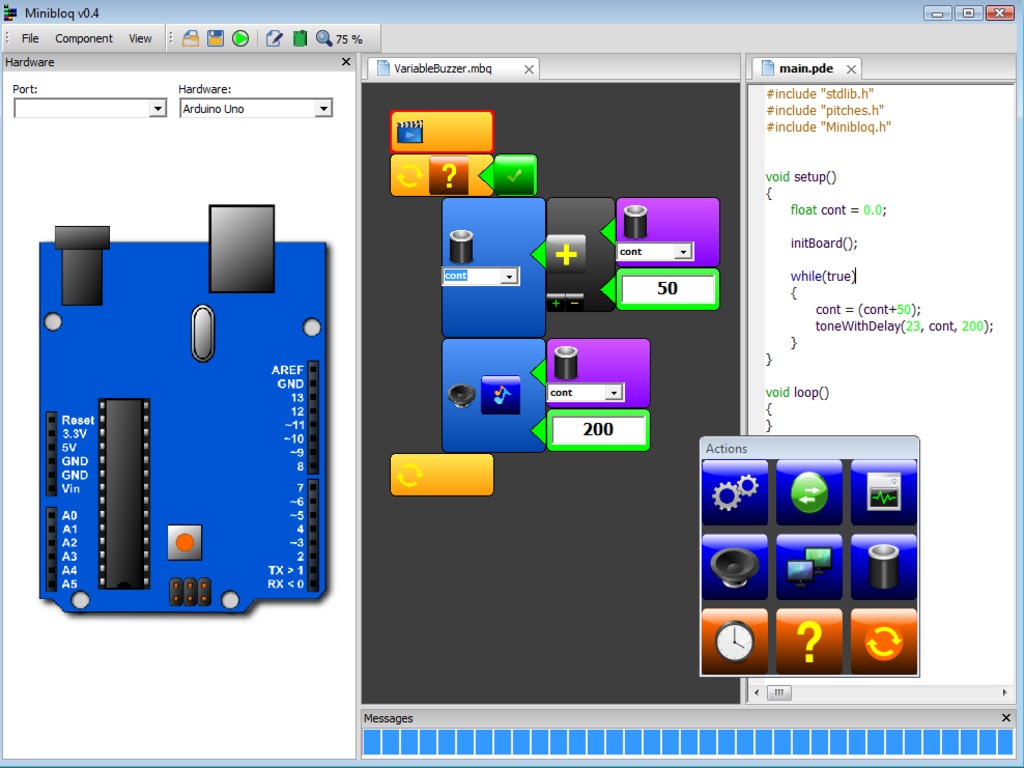Click the Messages progress bar
The height and width of the screenshot is (768, 1024).
688,743
